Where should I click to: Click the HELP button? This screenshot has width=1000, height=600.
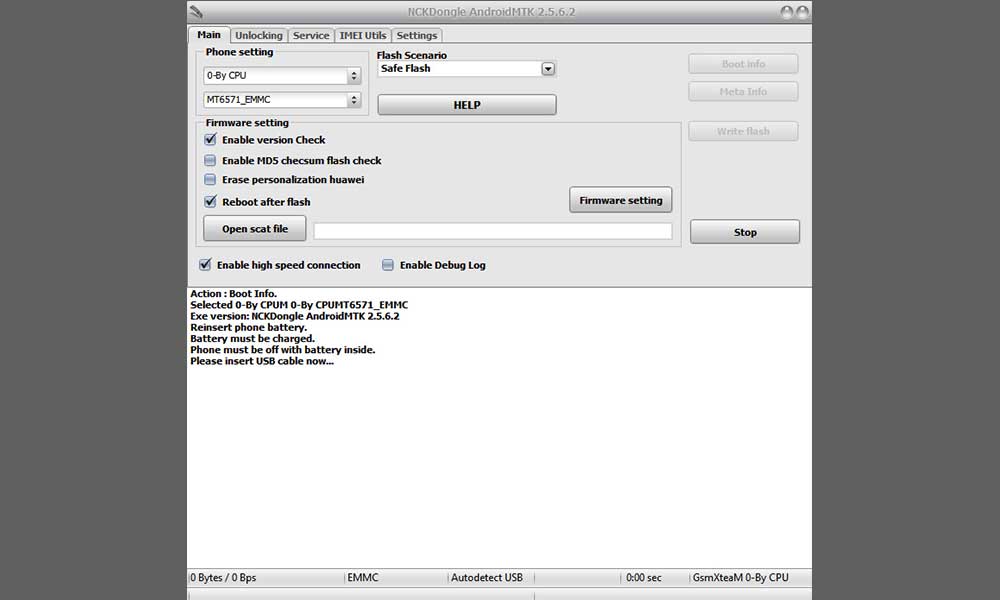pos(467,105)
